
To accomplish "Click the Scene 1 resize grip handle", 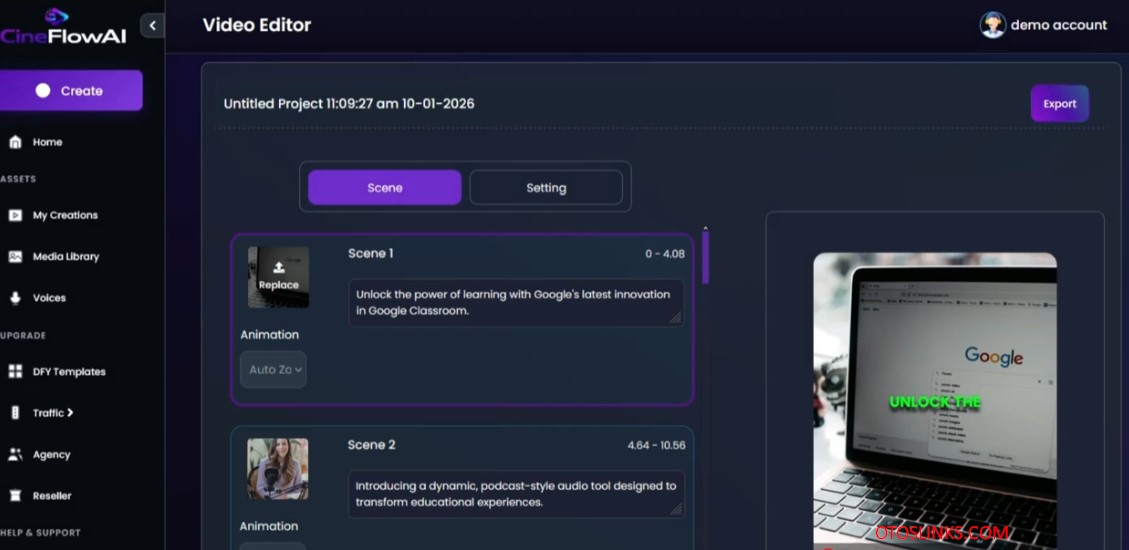I will [675, 318].
